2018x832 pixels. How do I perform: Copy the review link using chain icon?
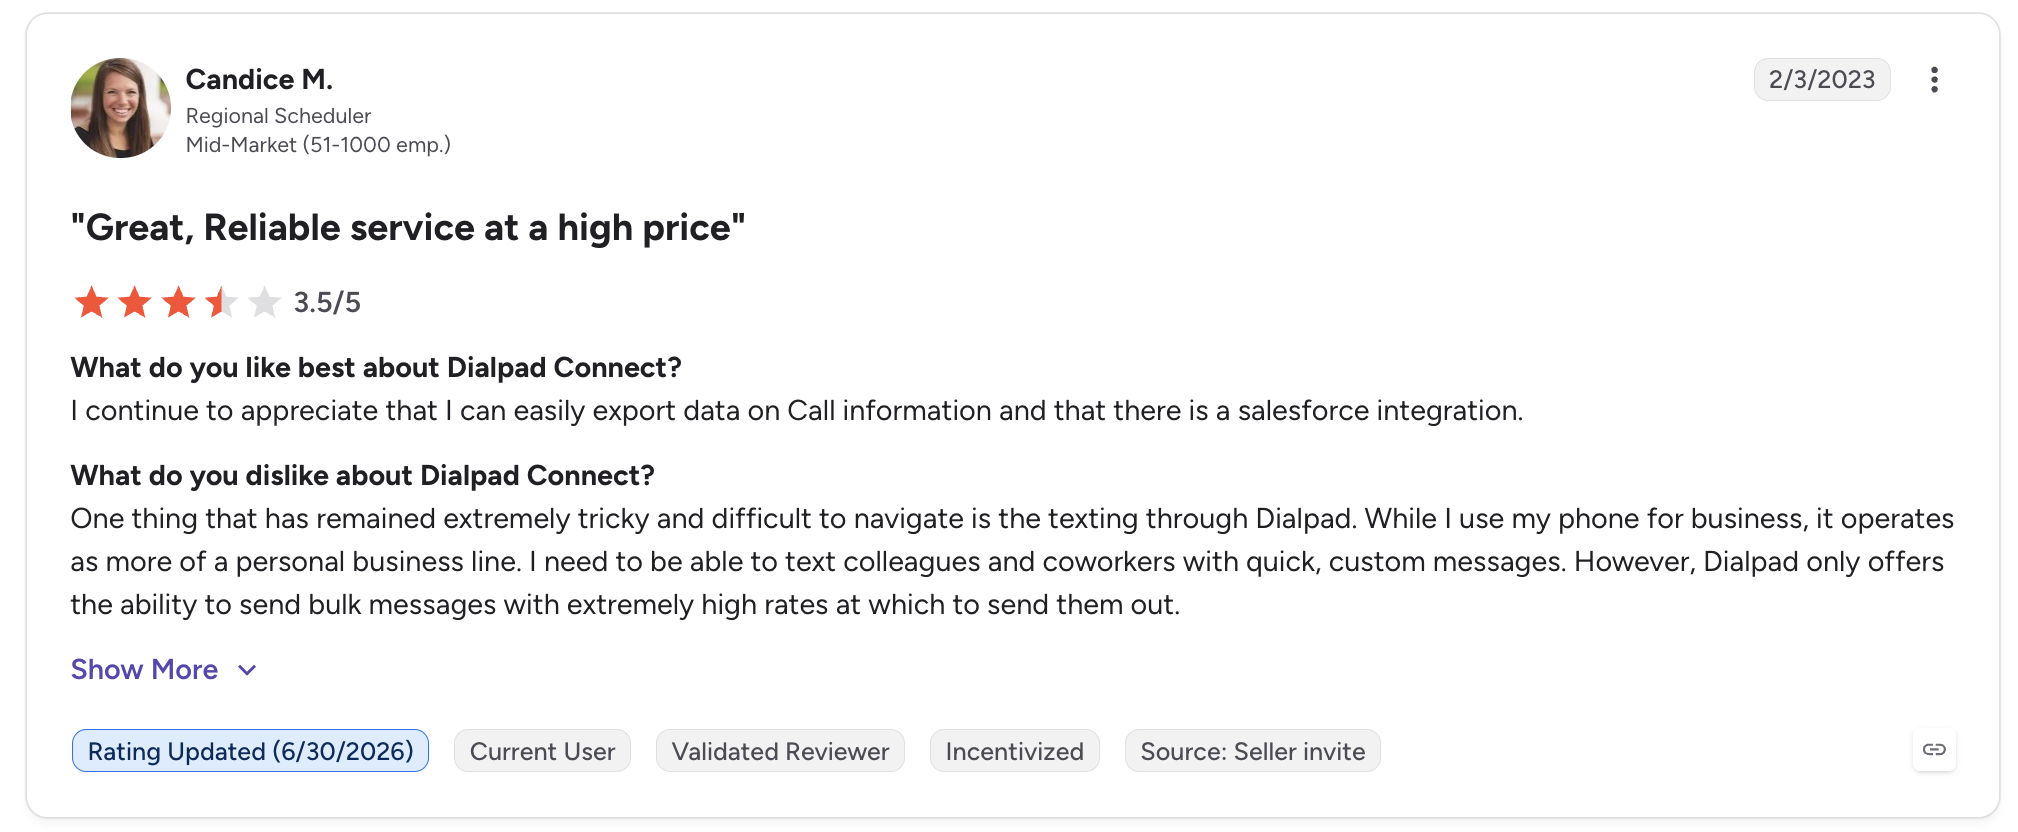[1934, 750]
